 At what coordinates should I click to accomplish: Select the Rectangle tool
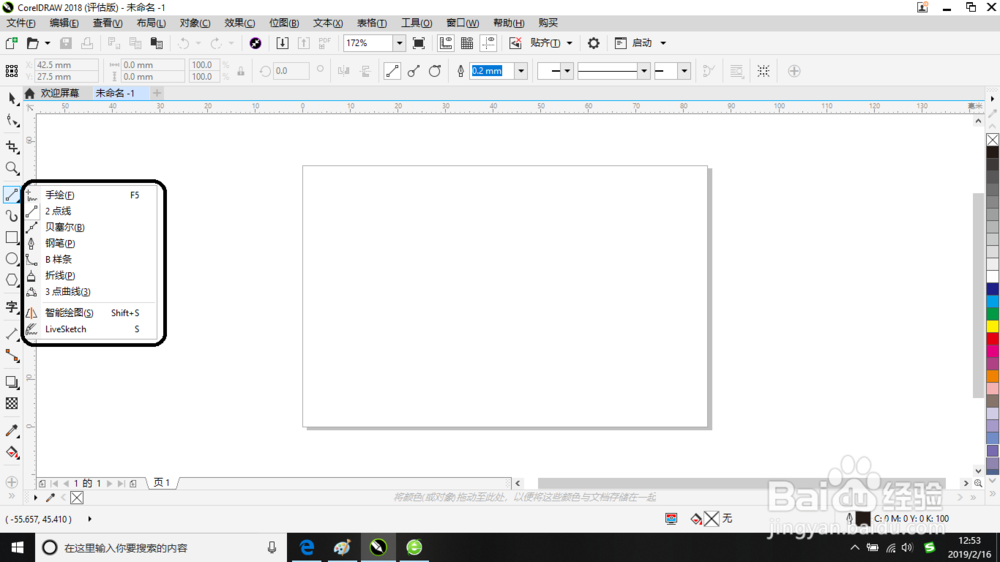pos(12,237)
